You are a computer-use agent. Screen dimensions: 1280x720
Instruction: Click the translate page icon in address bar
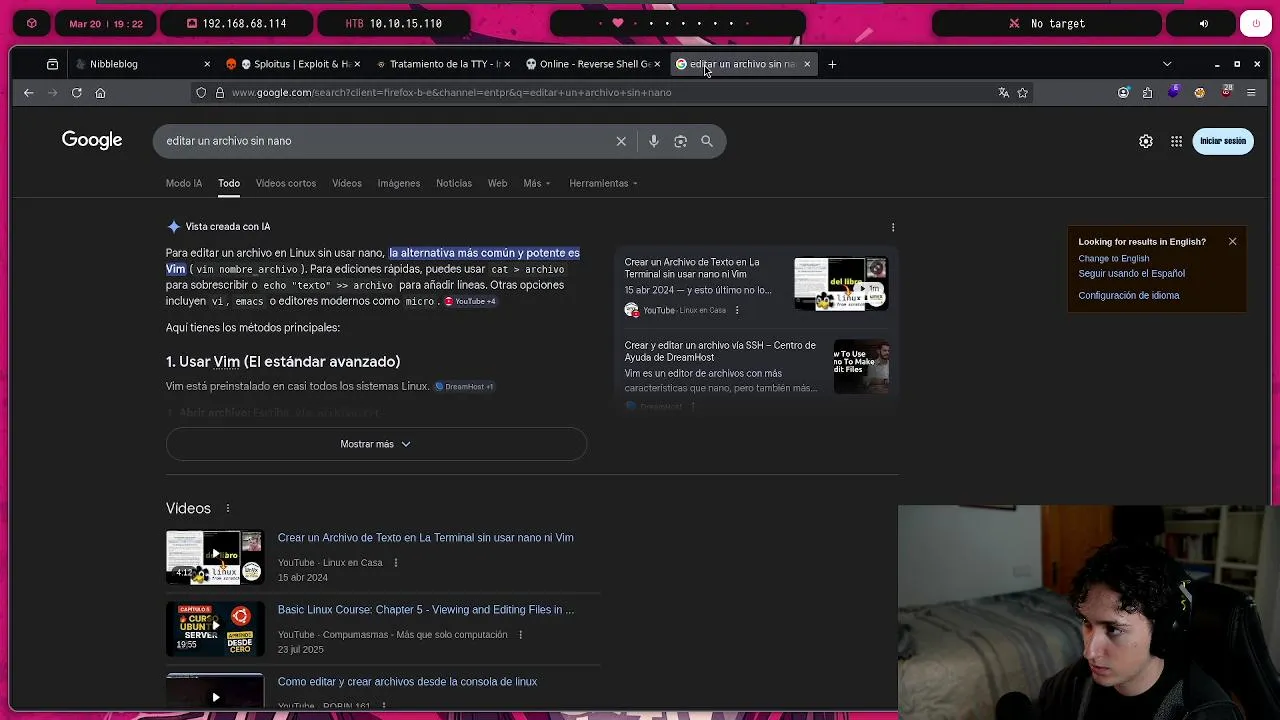tap(1003, 92)
